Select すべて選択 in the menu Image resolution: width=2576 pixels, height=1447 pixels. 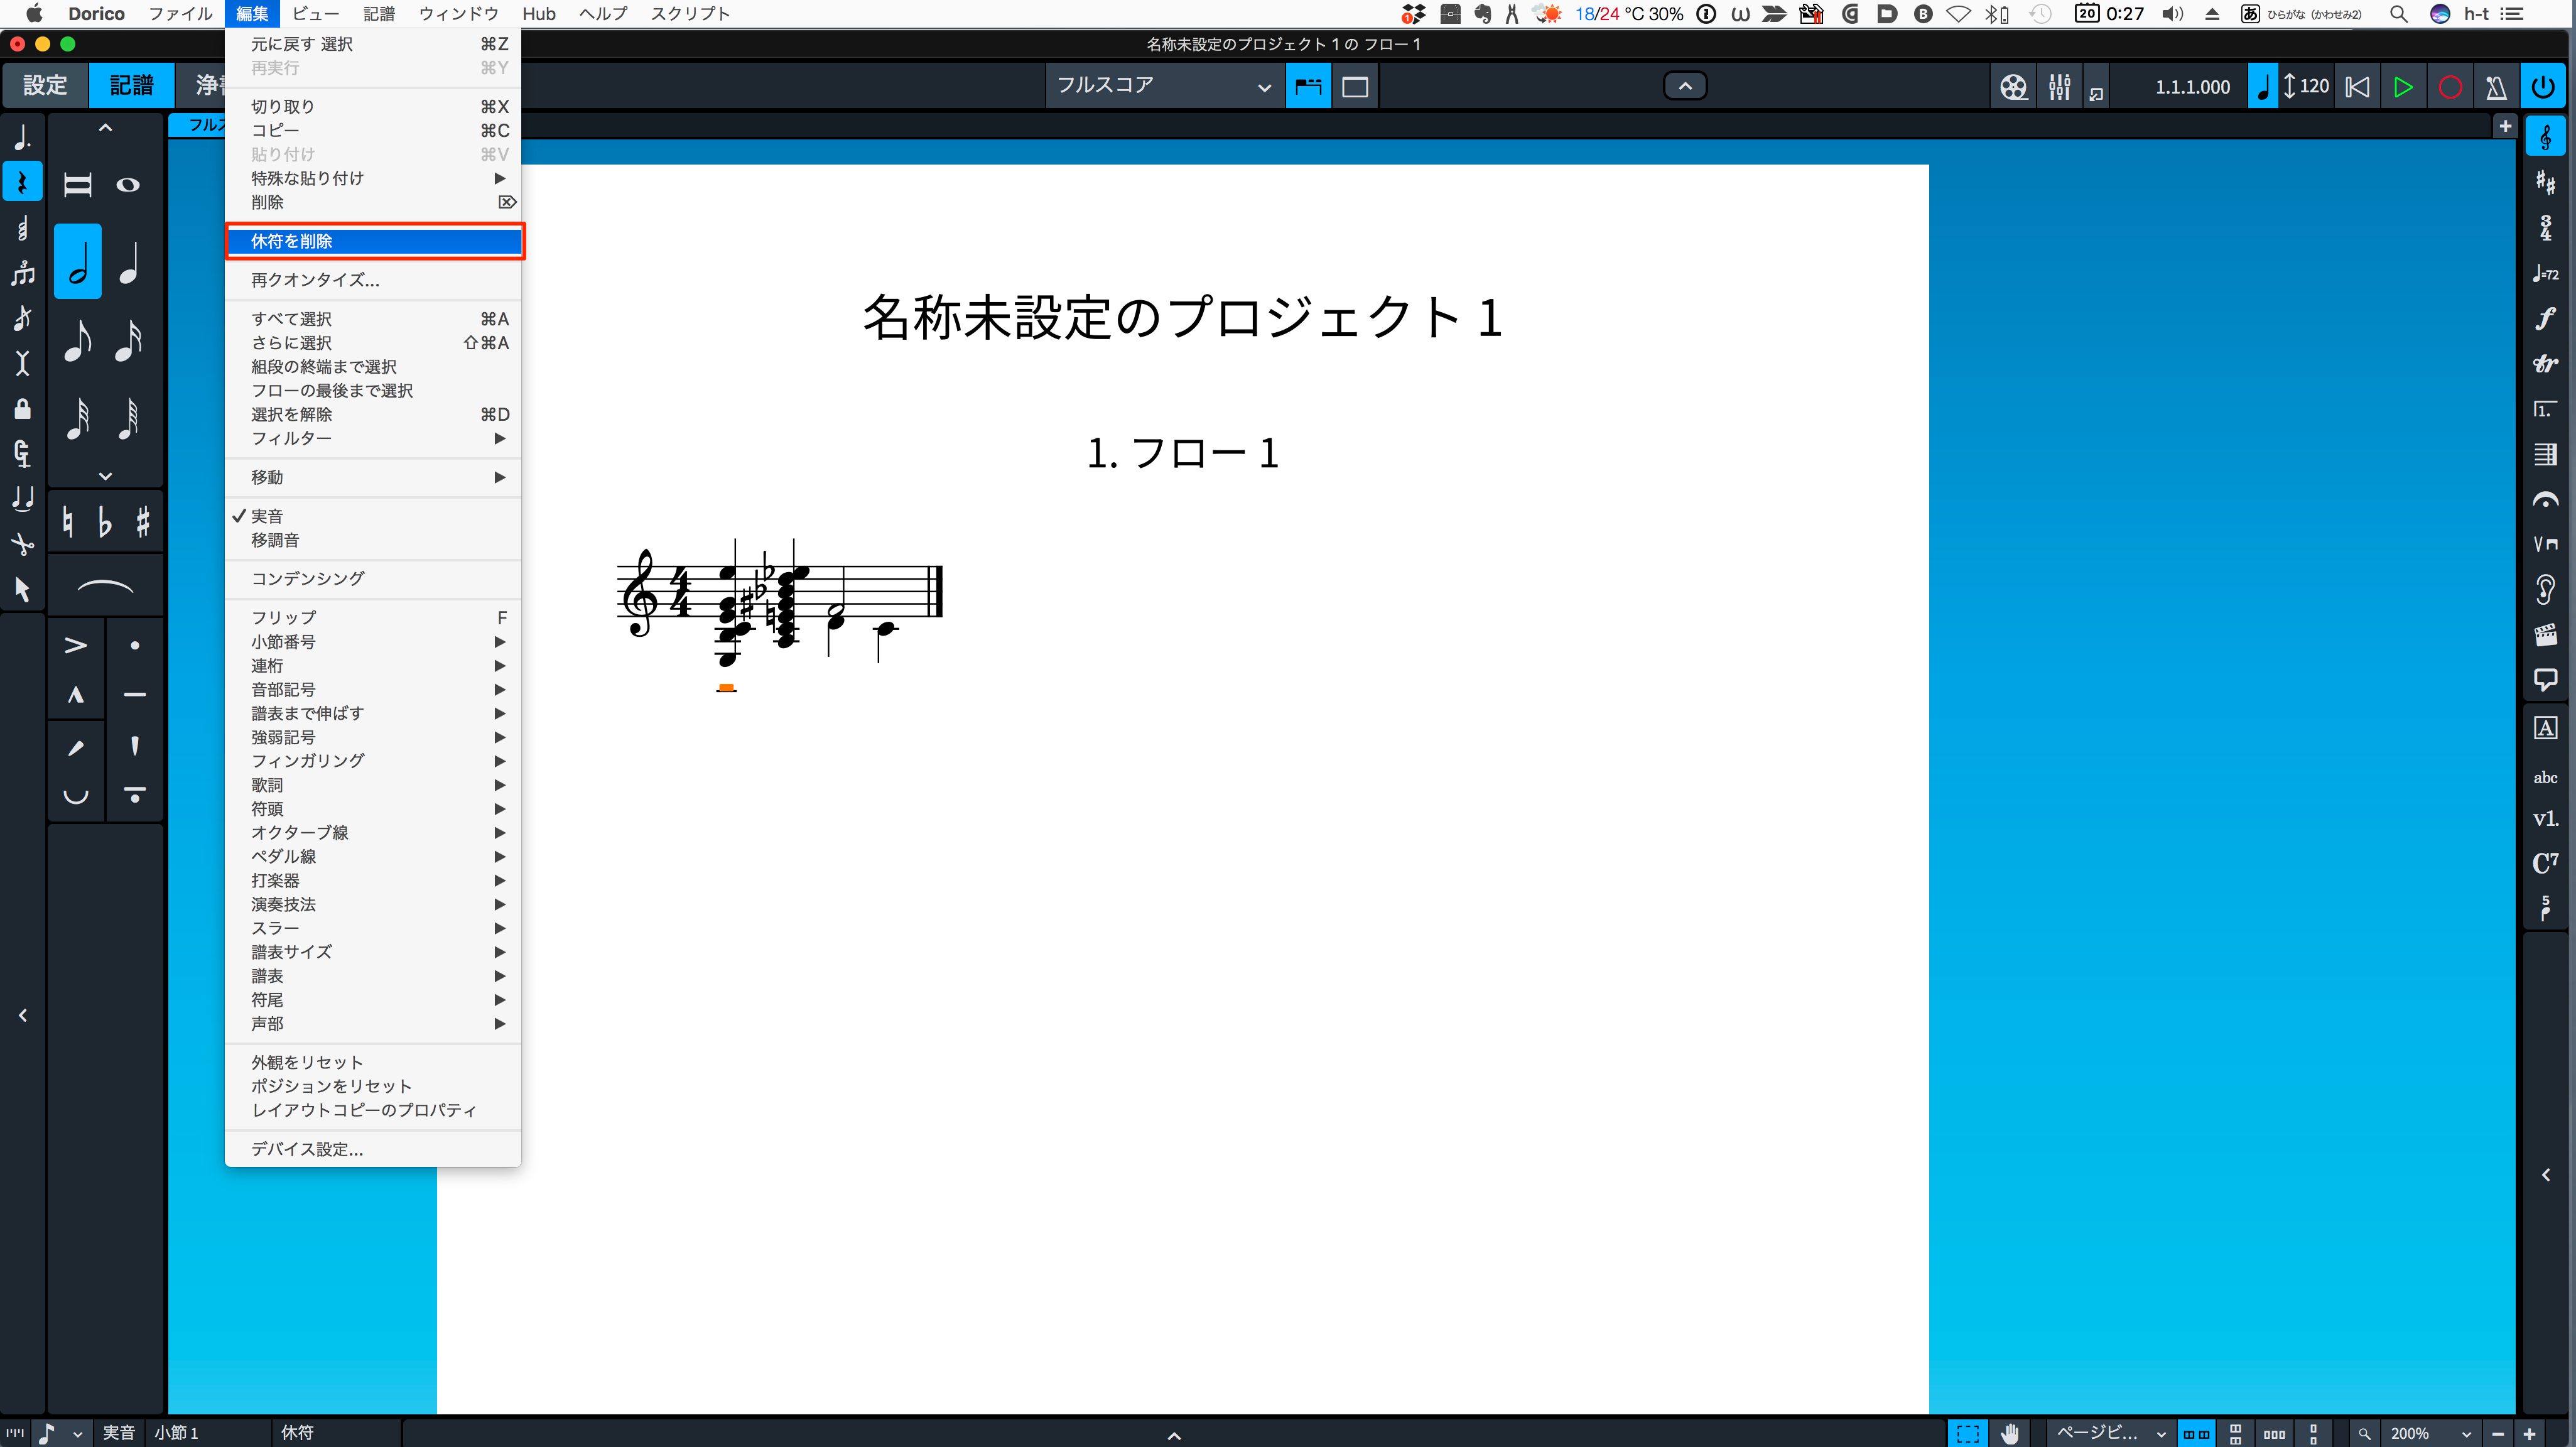coord(373,319)
